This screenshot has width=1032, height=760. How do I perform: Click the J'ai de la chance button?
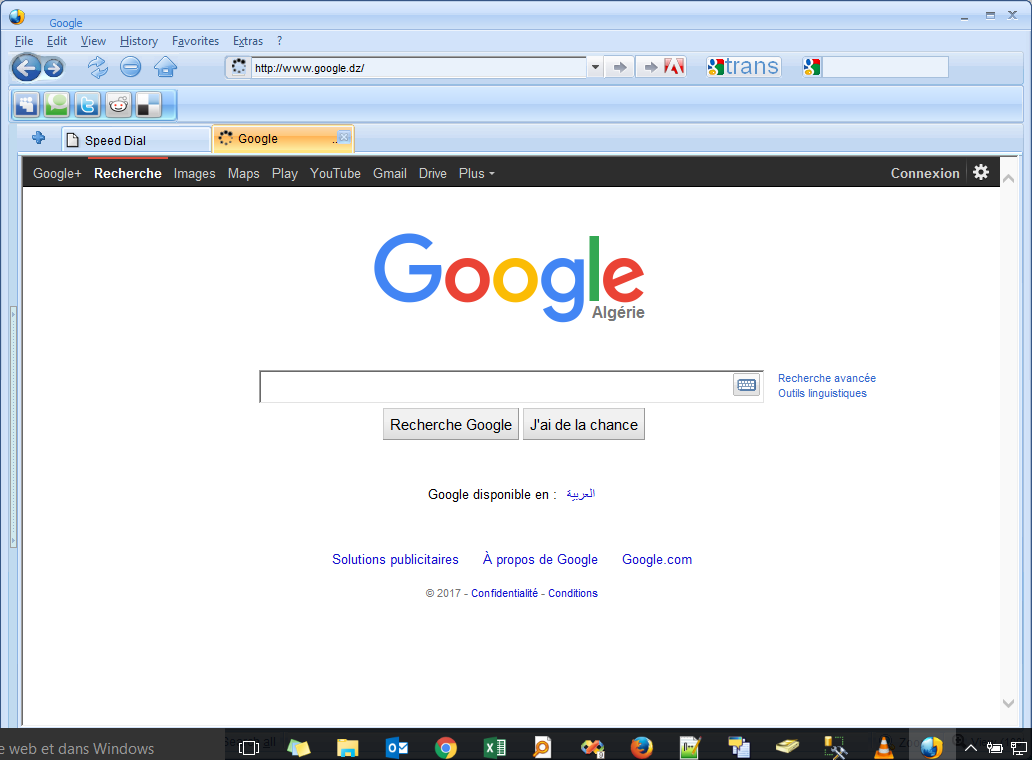(x=584, y=424)
